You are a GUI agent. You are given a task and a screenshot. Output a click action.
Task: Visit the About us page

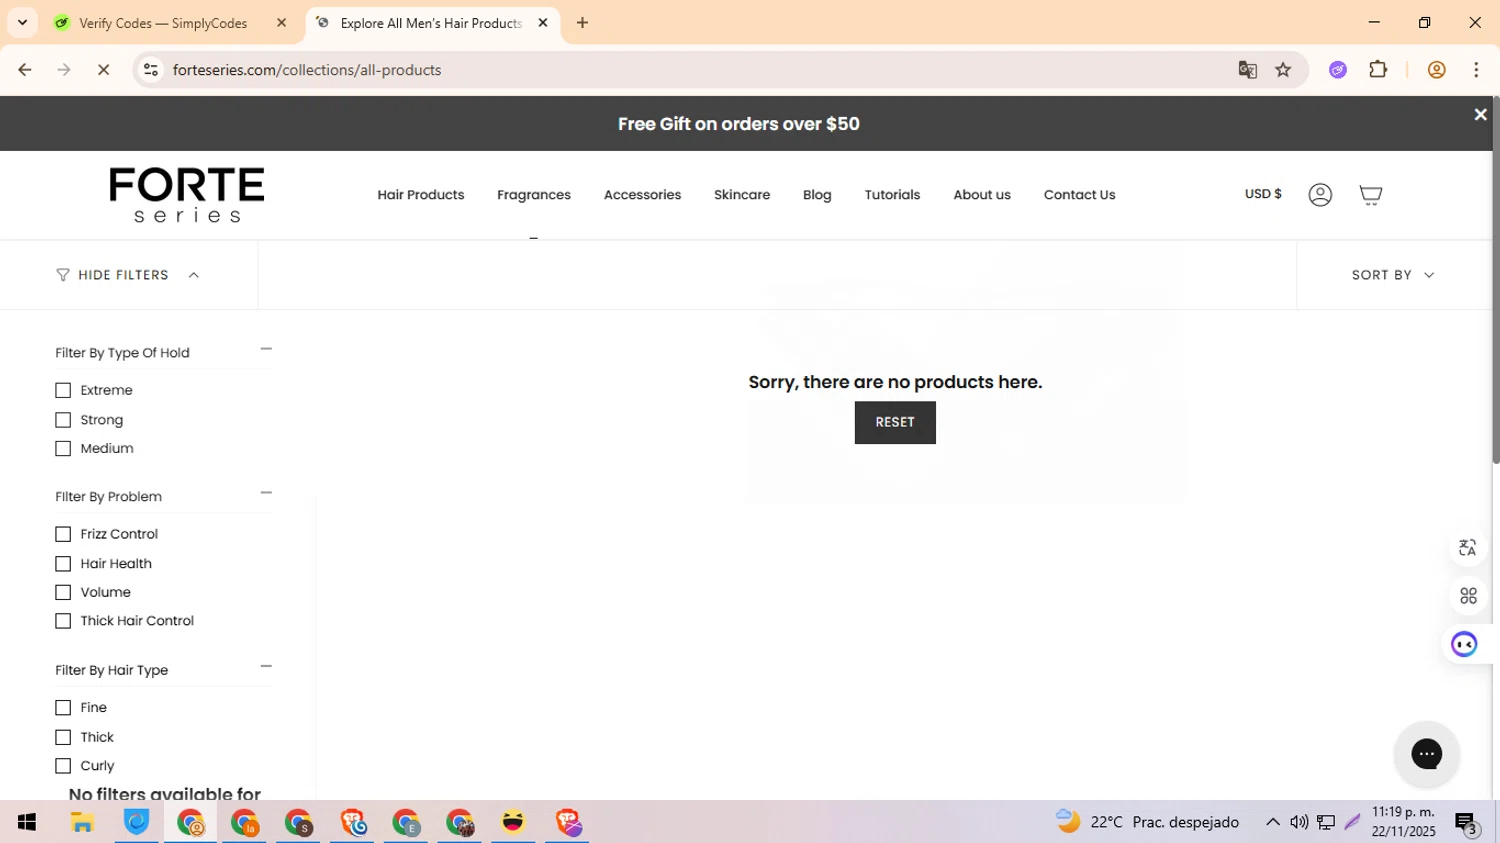pos(982,195)
